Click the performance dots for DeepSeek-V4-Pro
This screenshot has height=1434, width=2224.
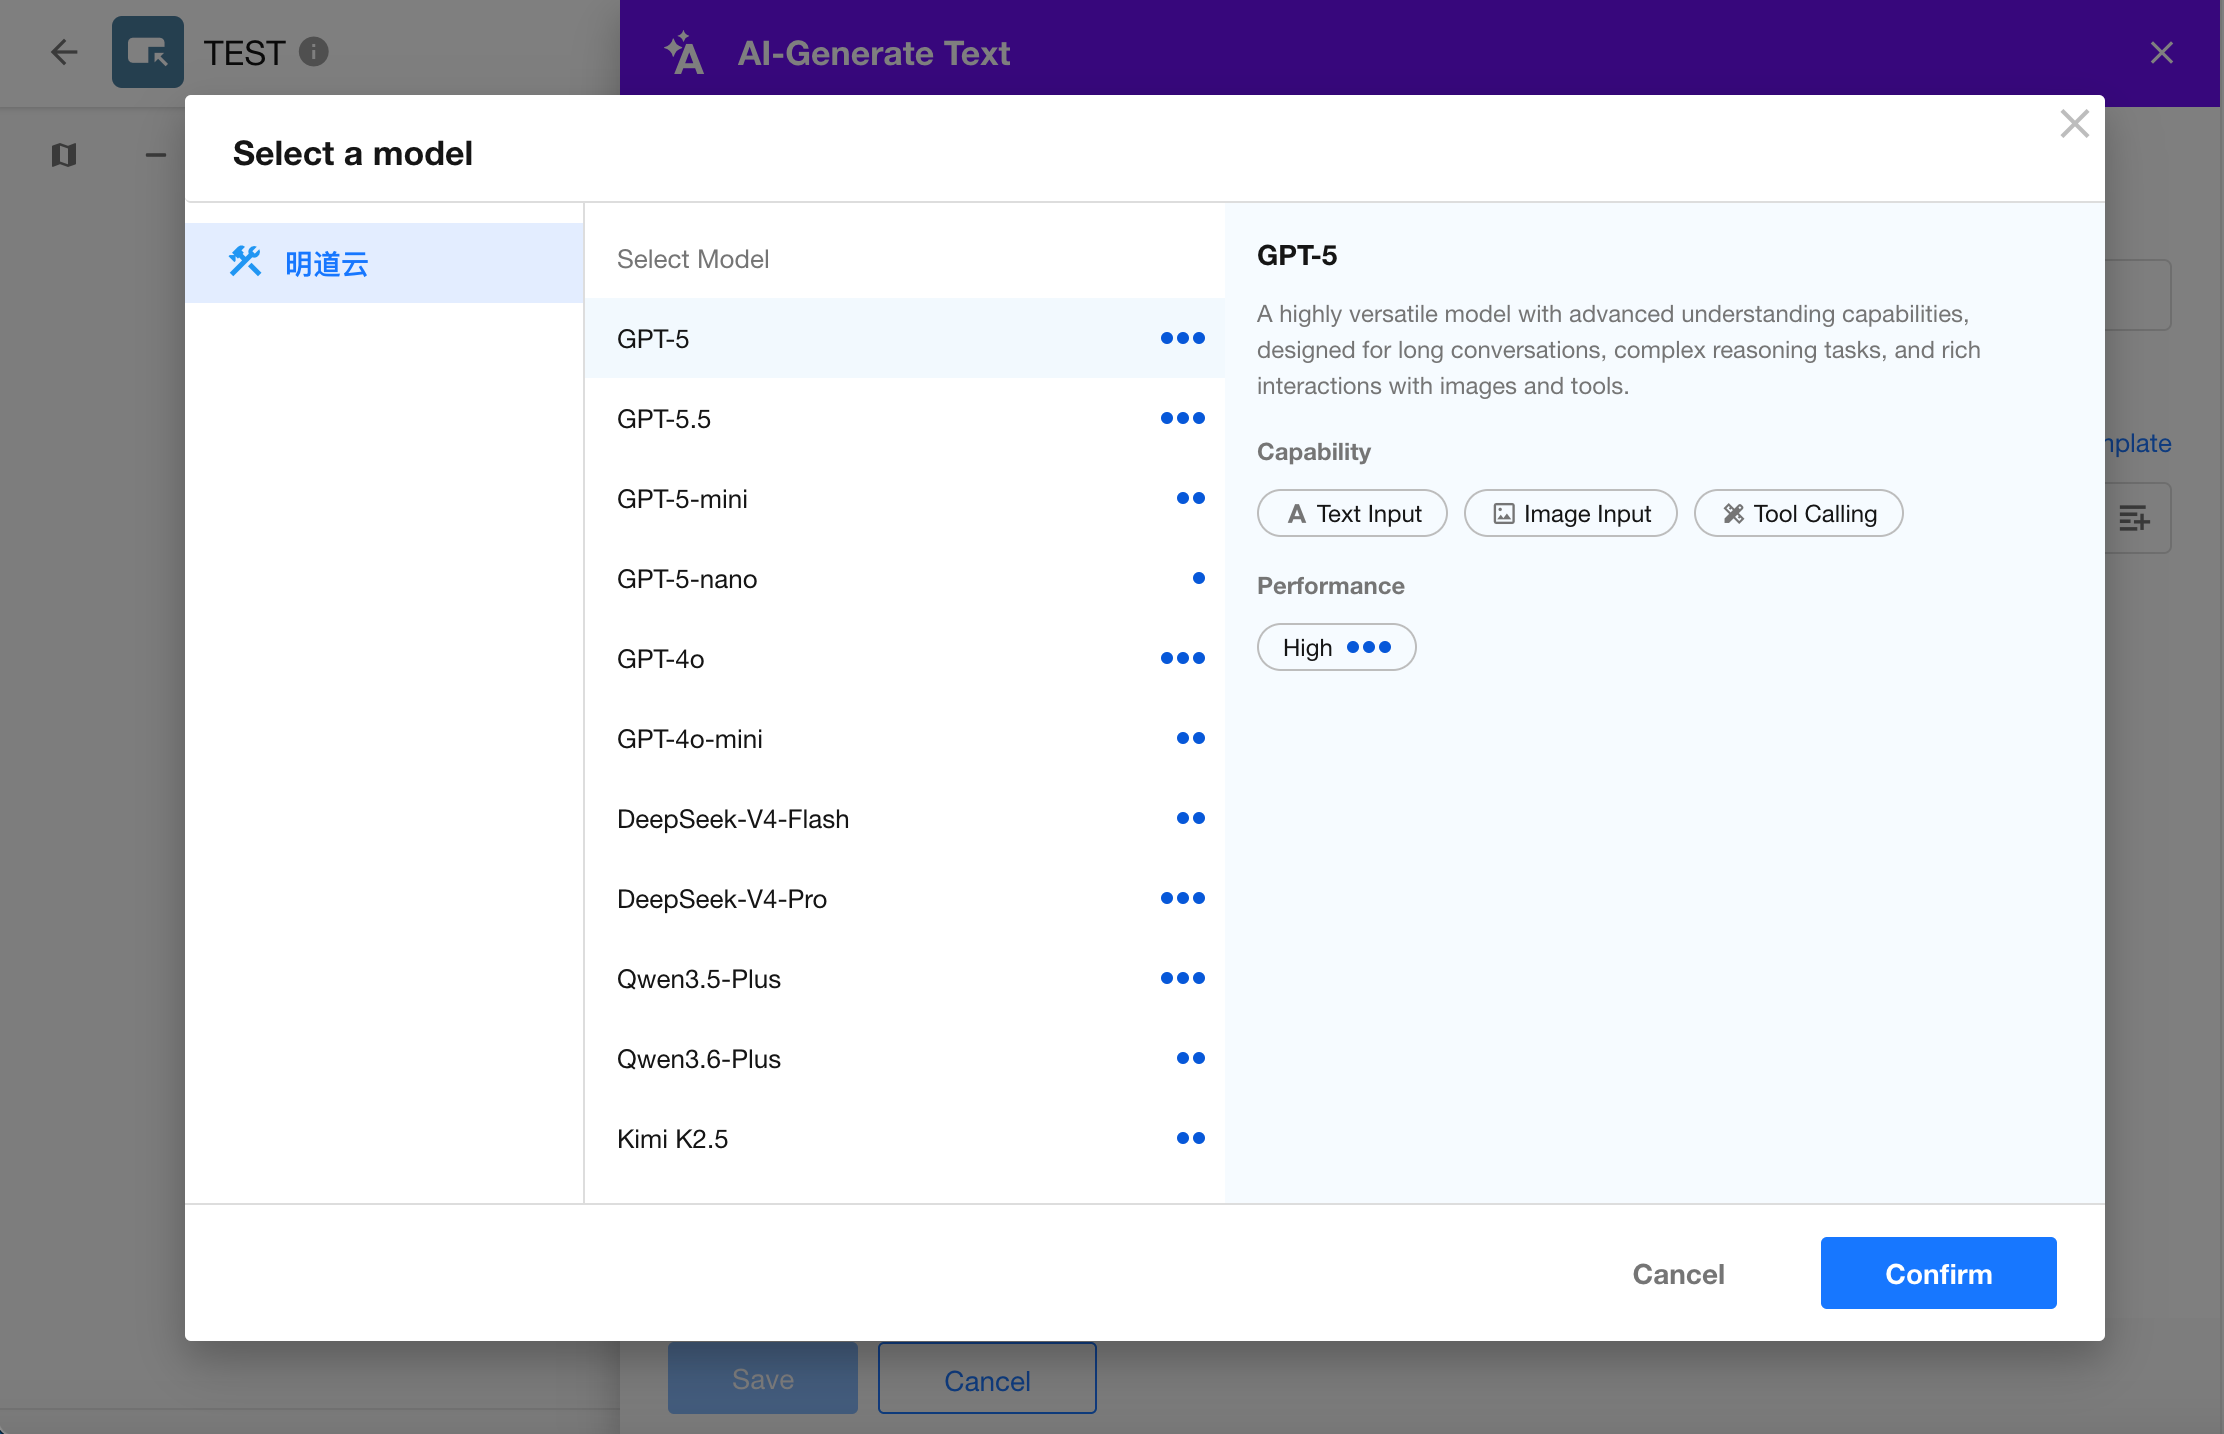pos(1183,898)
